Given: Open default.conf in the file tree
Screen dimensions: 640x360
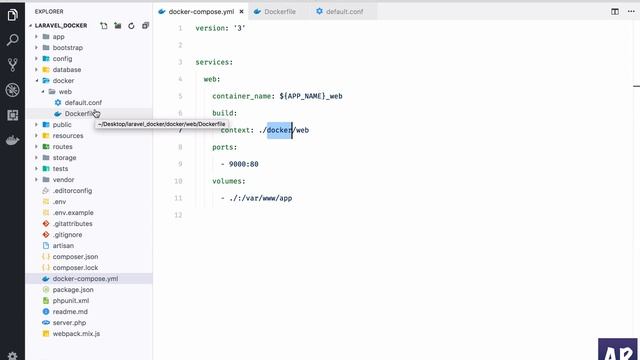Looking at the screenshot, I should 83,102.
